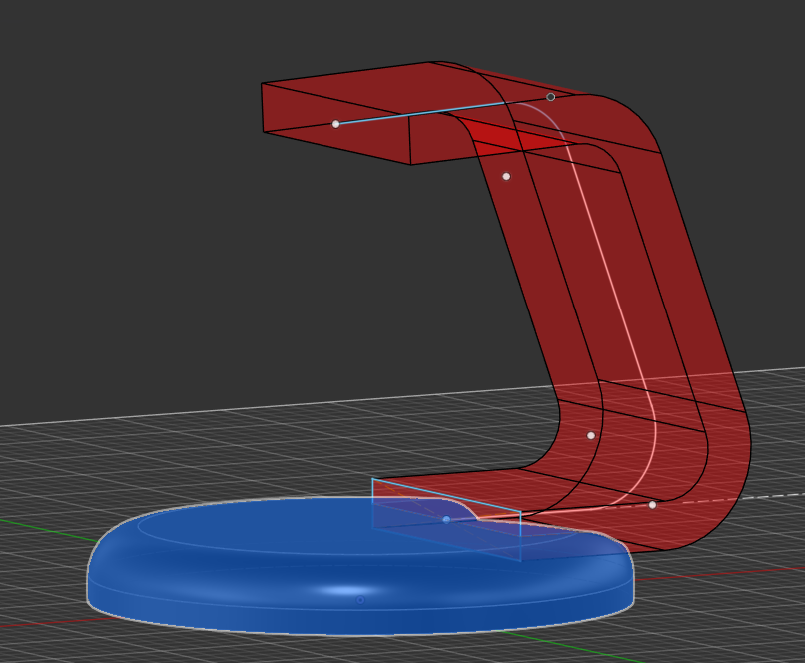Select the dark gray point on top arm
Image resolution: width=805 pixels, height=663 pixels.
click(550, 97)
